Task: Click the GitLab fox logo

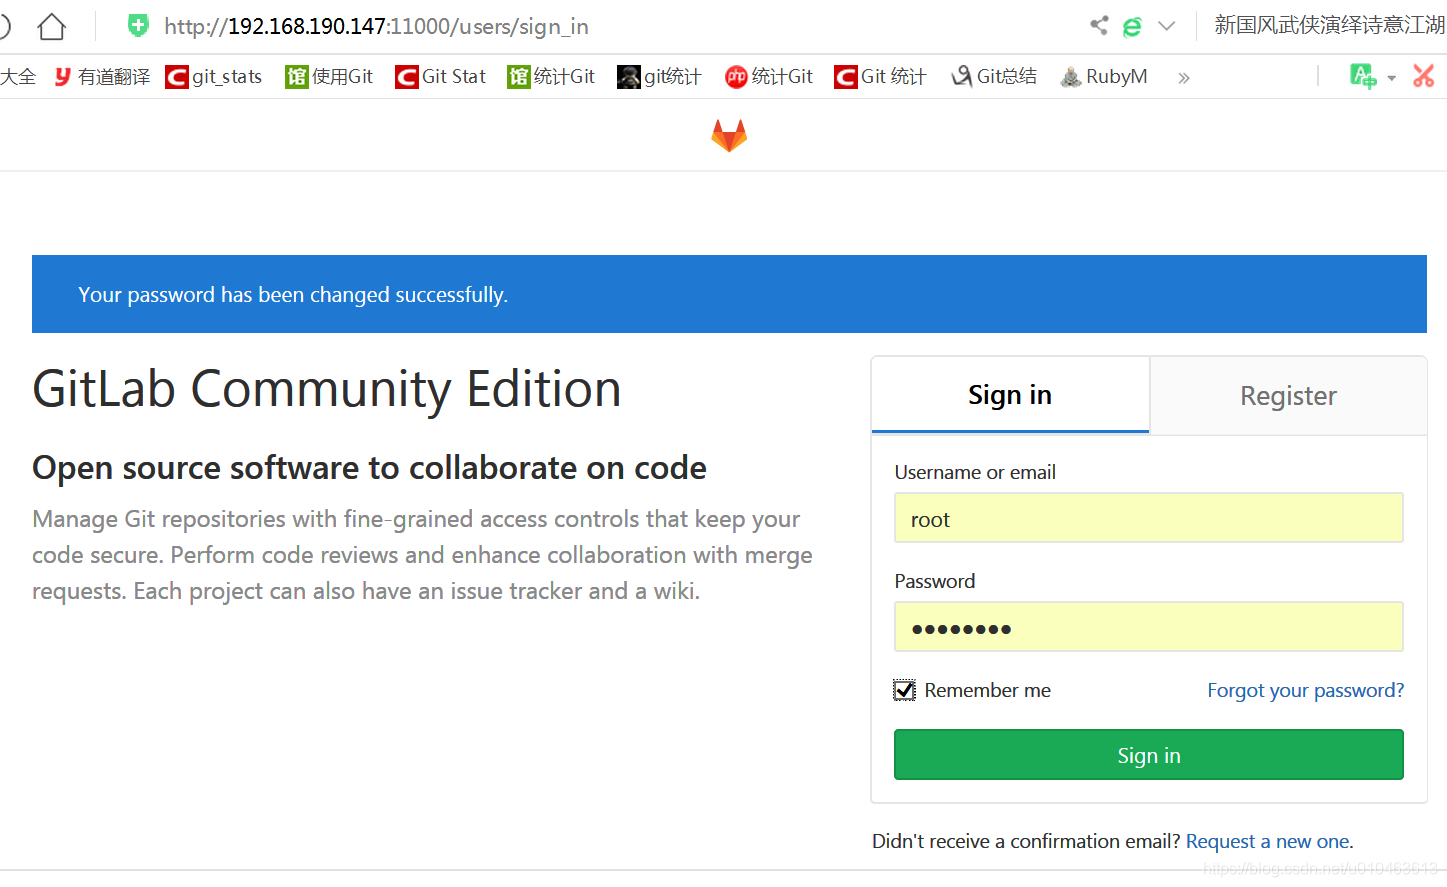Action: point(729,135)
